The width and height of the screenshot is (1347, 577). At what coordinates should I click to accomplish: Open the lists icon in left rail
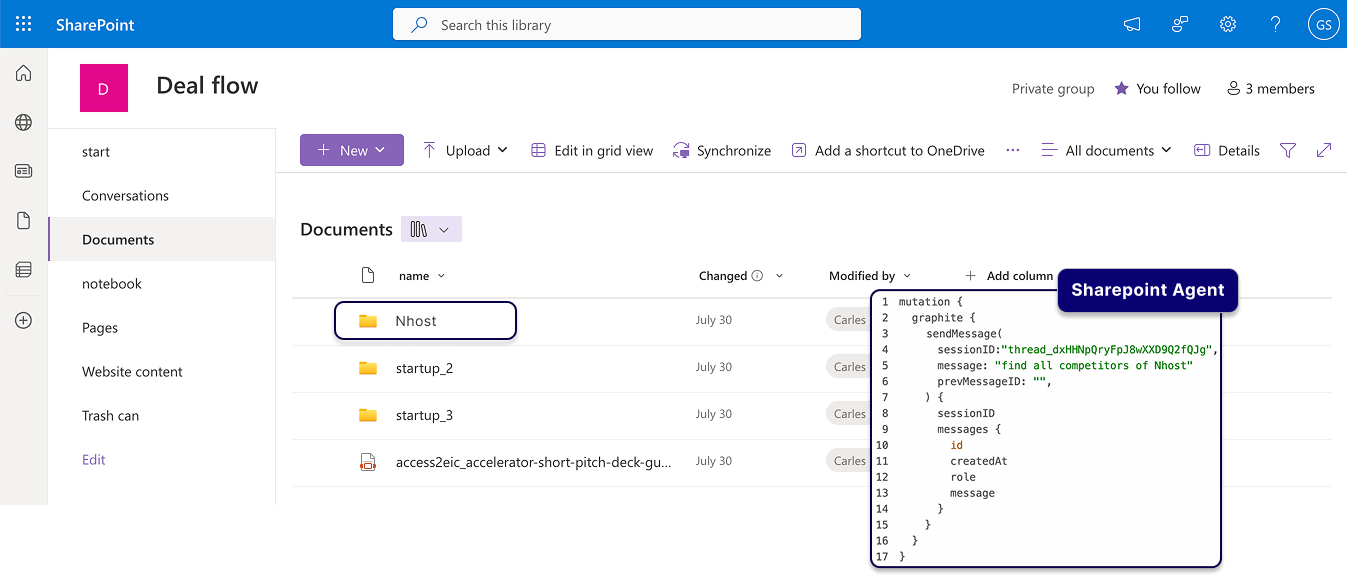(23, 270)
